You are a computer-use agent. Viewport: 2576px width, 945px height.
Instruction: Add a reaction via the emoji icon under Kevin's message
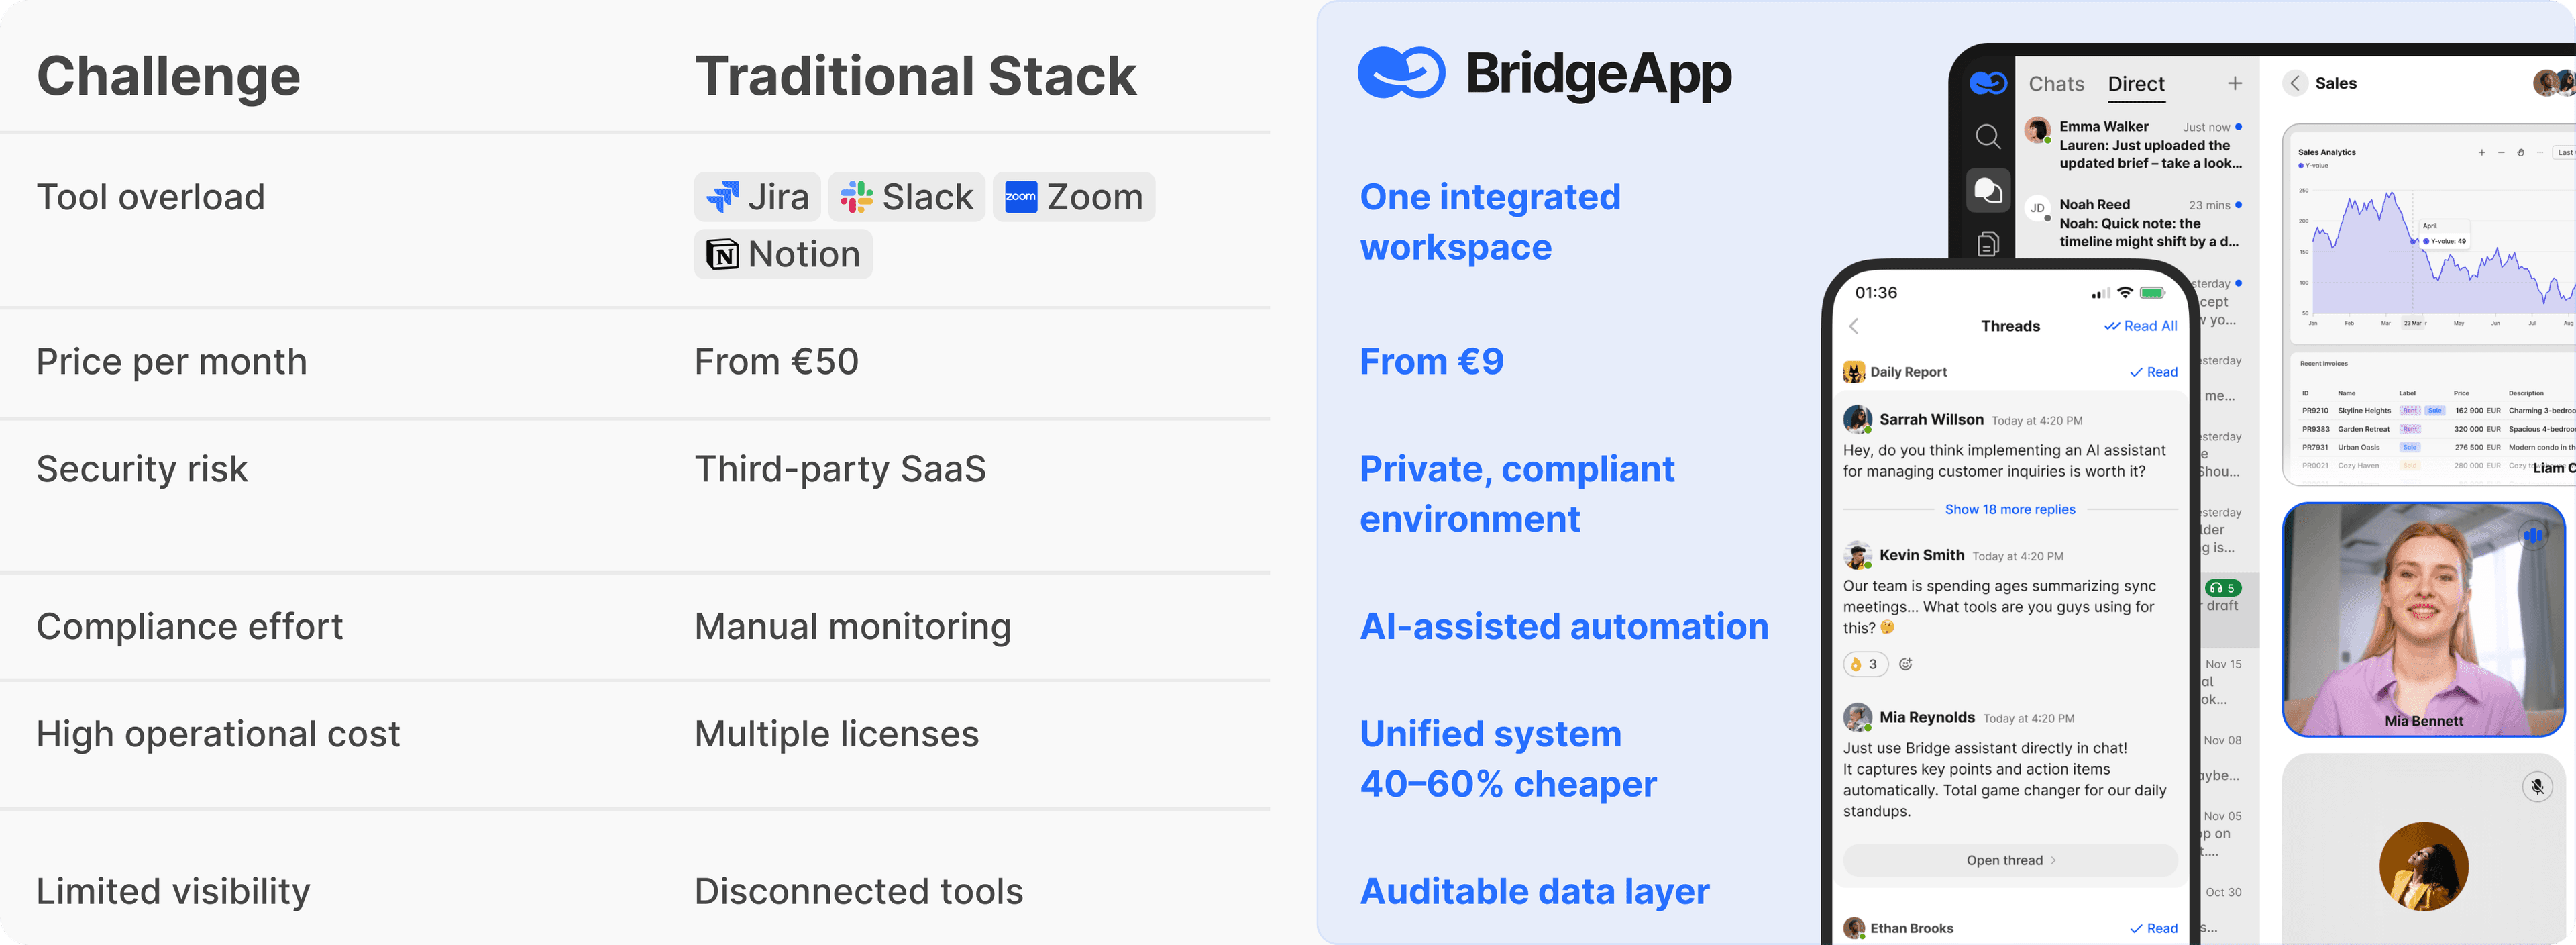1906,663
